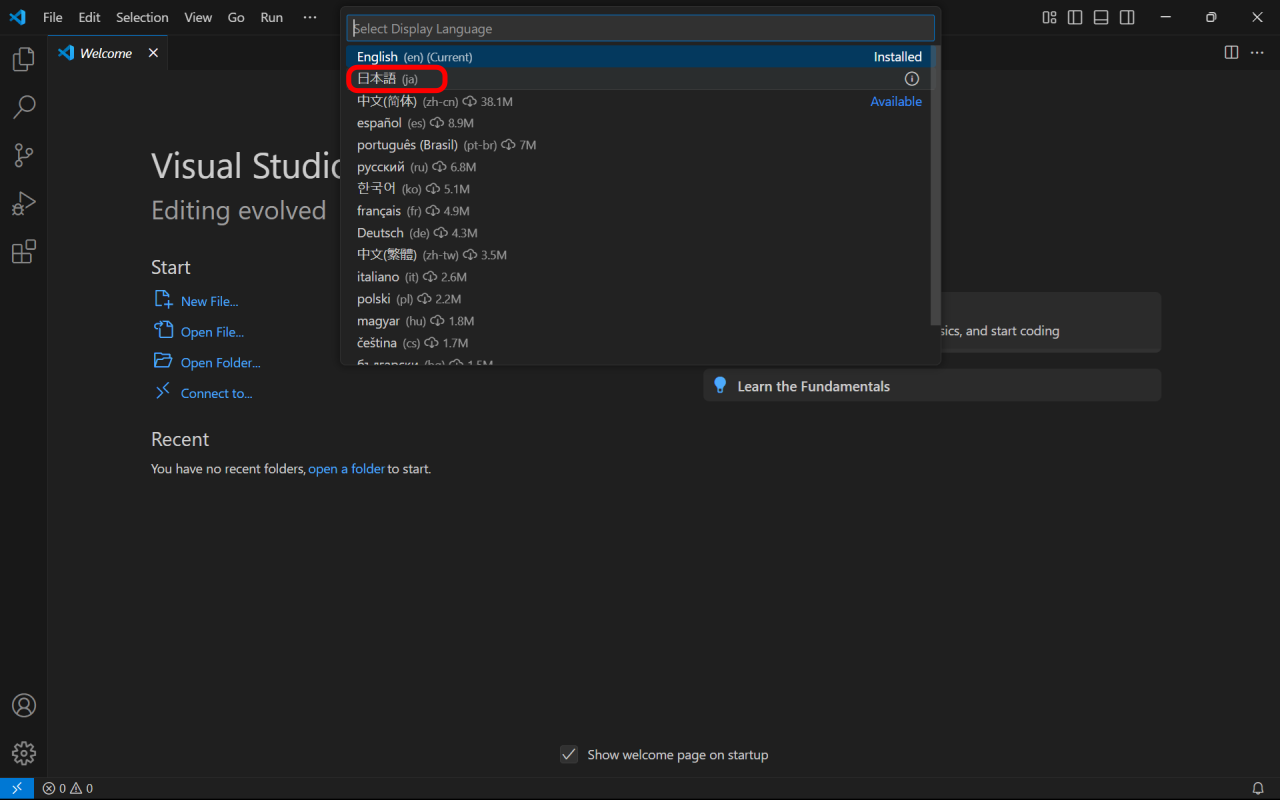The height and width of the screenshot is (800, 1280).
Task: Open the Explorer sidebar icon
Action: click(x=23, y=59)
